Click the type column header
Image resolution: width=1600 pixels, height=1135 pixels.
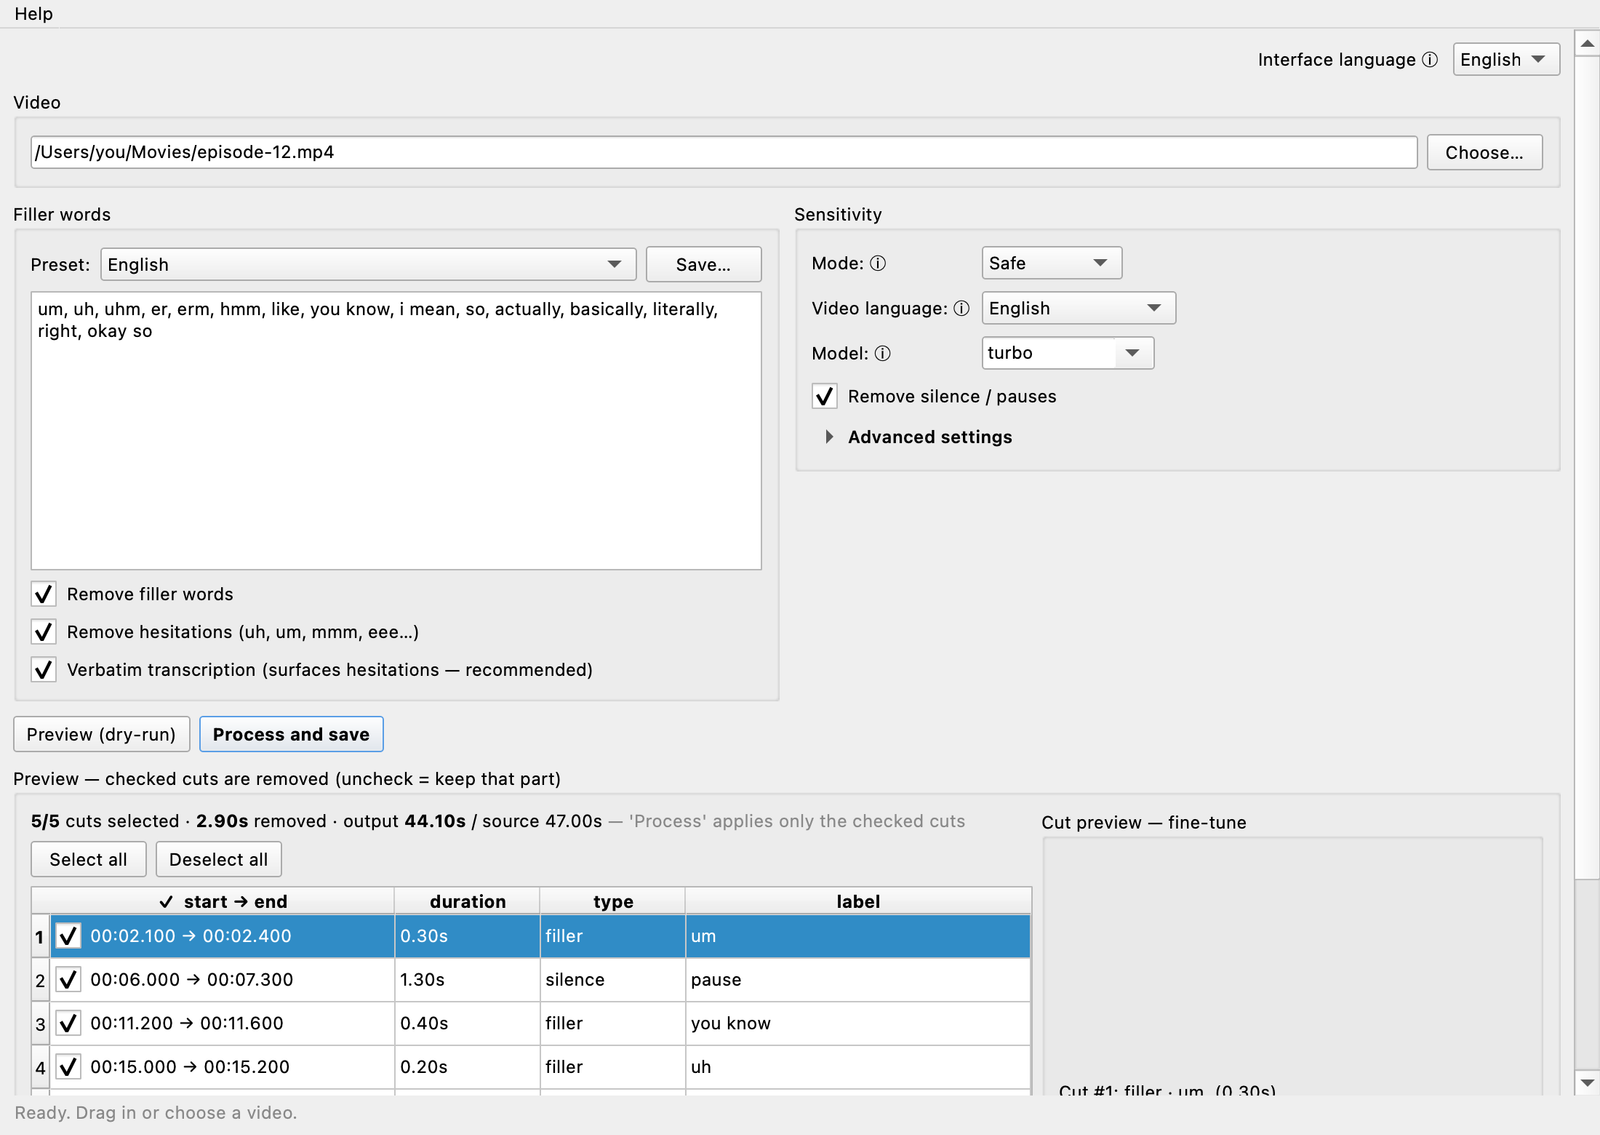pos(613,901)
